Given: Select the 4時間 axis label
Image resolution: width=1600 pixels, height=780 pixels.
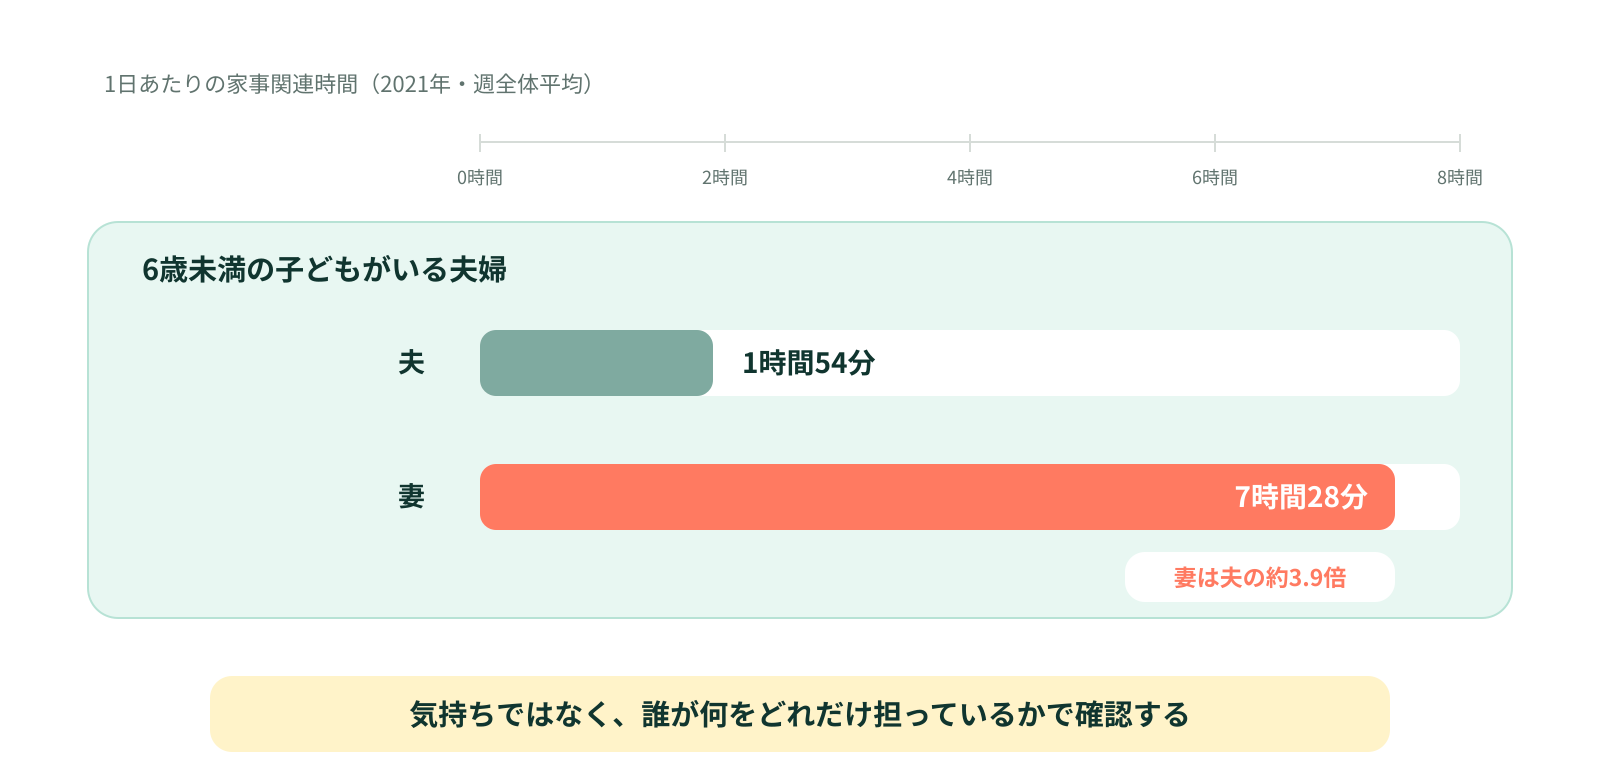Looking at the screenshot, I should click(x=970, y=177).
